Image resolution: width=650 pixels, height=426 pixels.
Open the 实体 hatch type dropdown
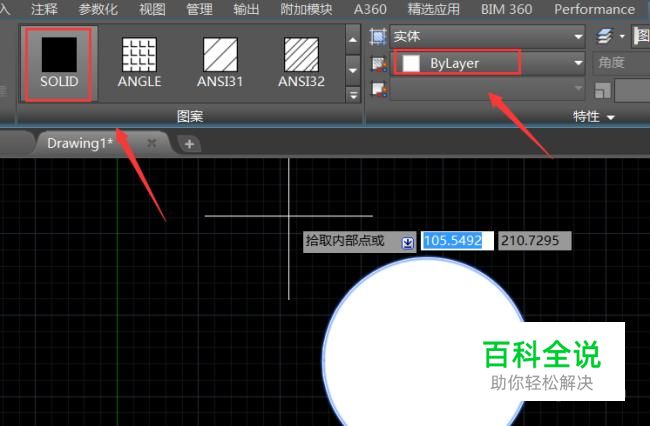tap(488, 36)
